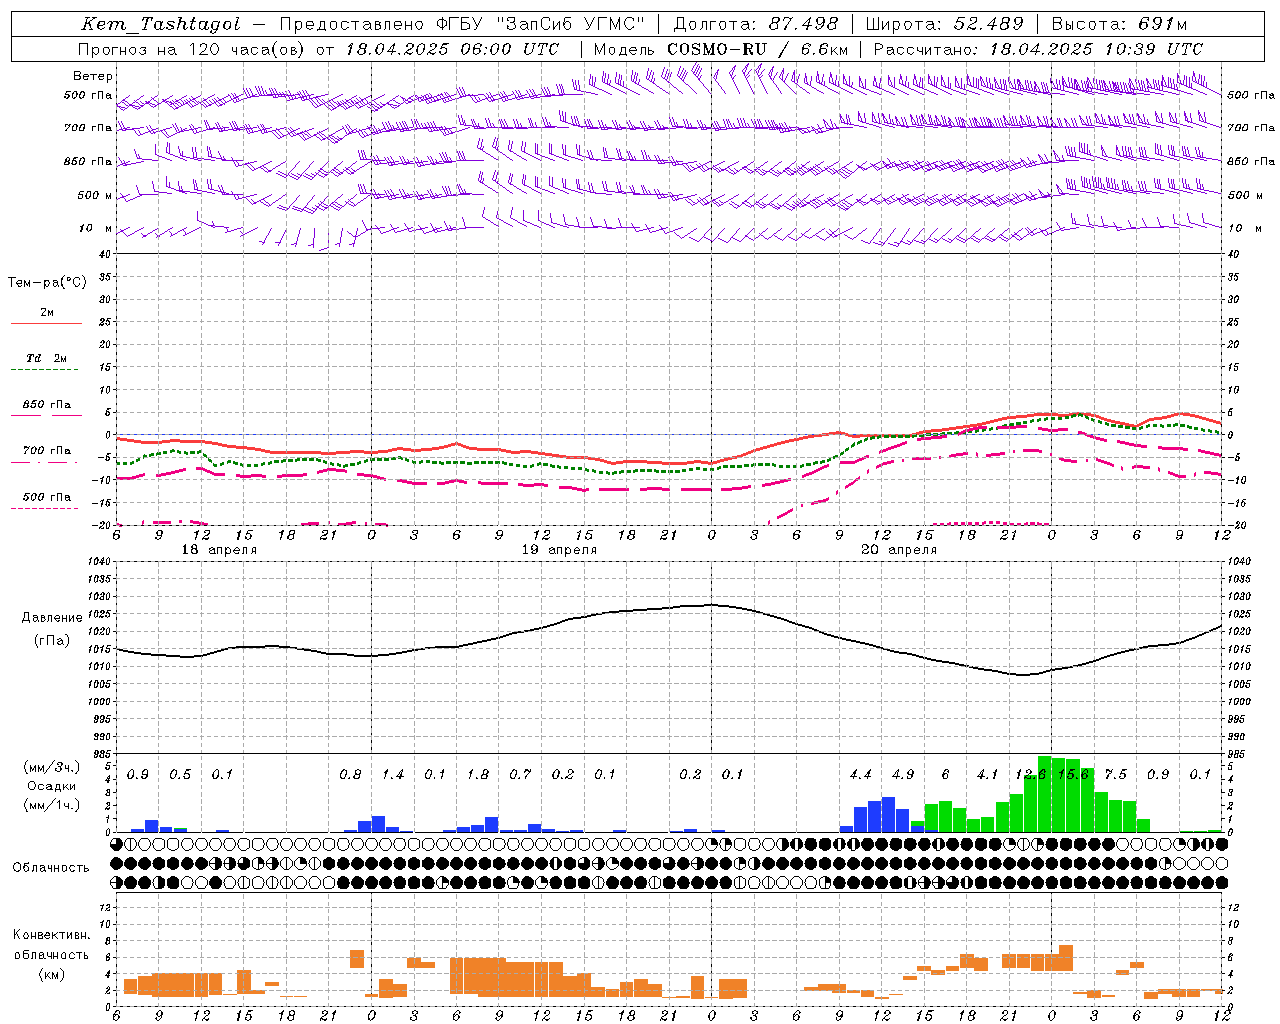1280x1024 pixels.
Task: Click the '20 апреля' date label
Action: pos(899,550)
